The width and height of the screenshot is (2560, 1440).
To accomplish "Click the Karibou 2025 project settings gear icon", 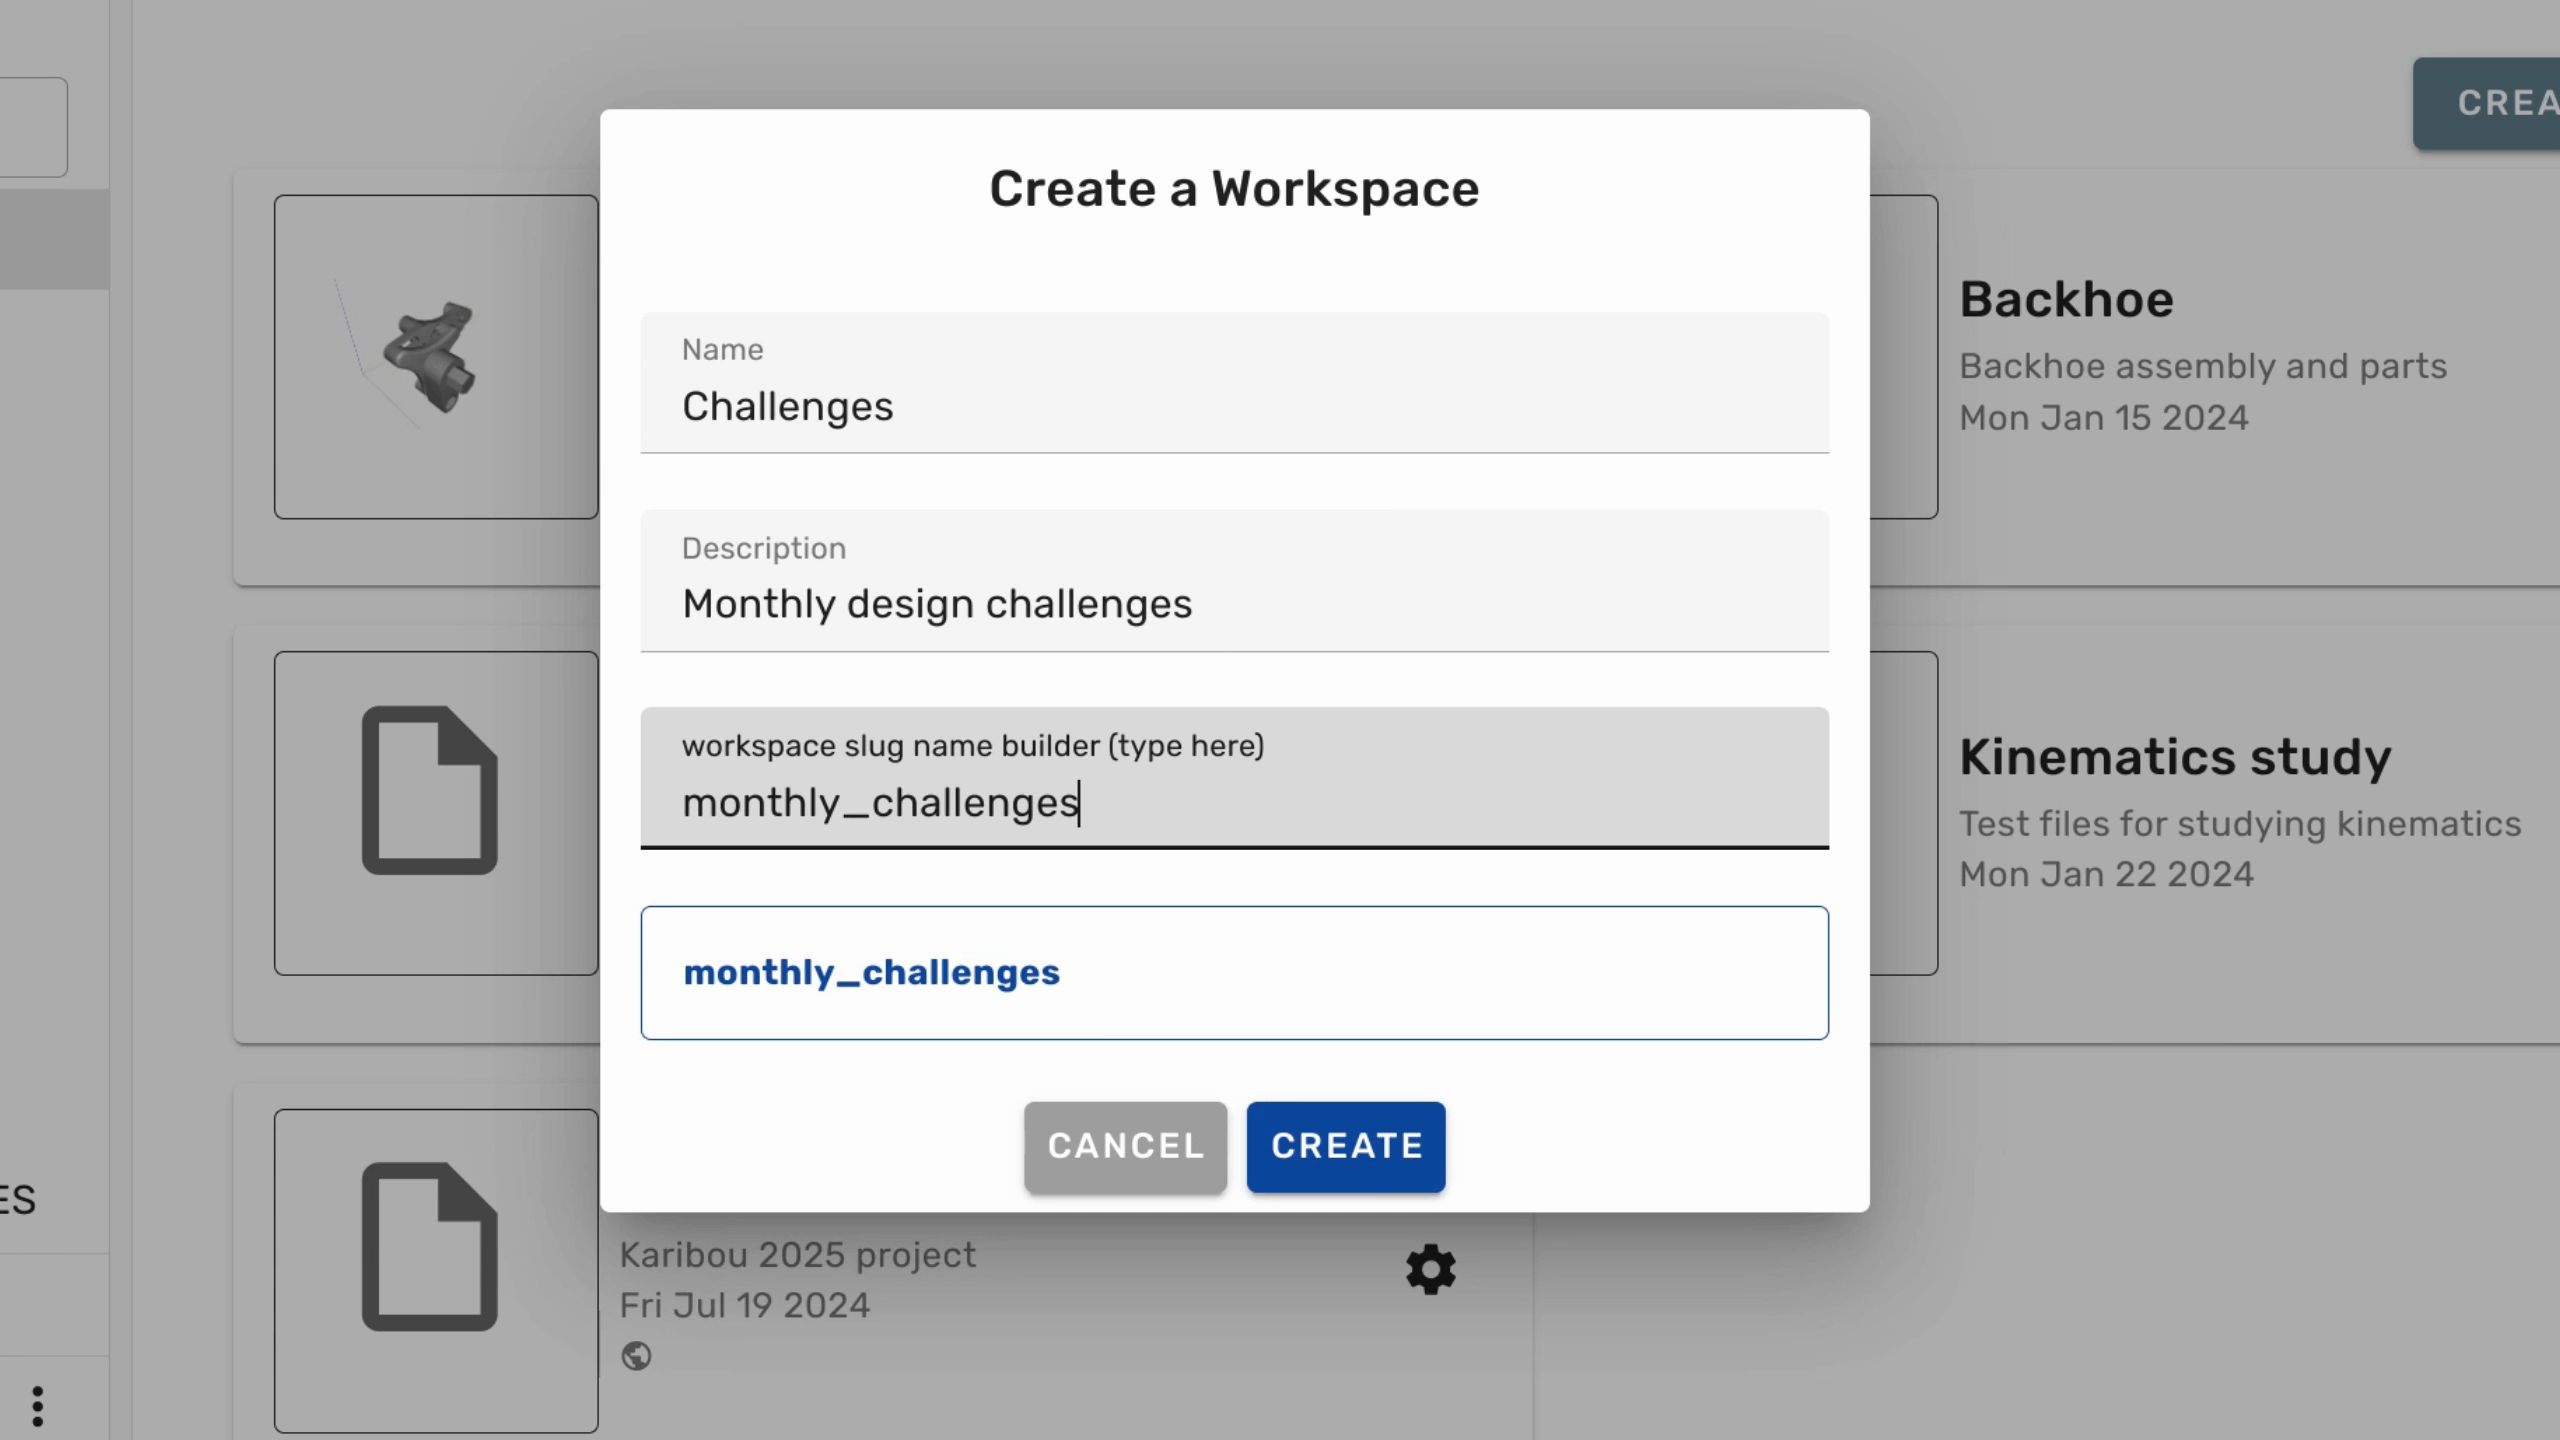I will point(1430,1269).
